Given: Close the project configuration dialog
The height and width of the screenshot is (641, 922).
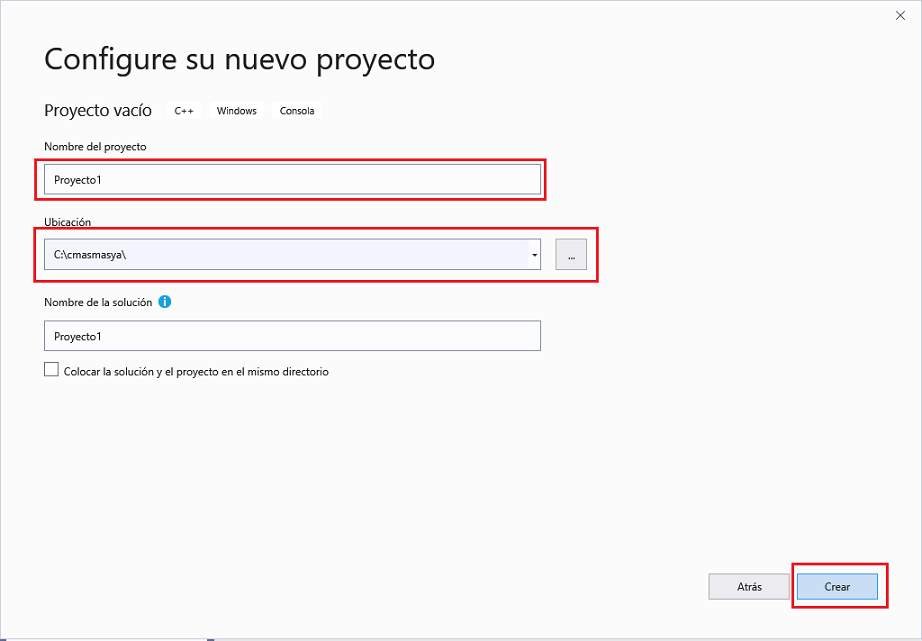Looking at the screenshot, I should tap(898, 16).
